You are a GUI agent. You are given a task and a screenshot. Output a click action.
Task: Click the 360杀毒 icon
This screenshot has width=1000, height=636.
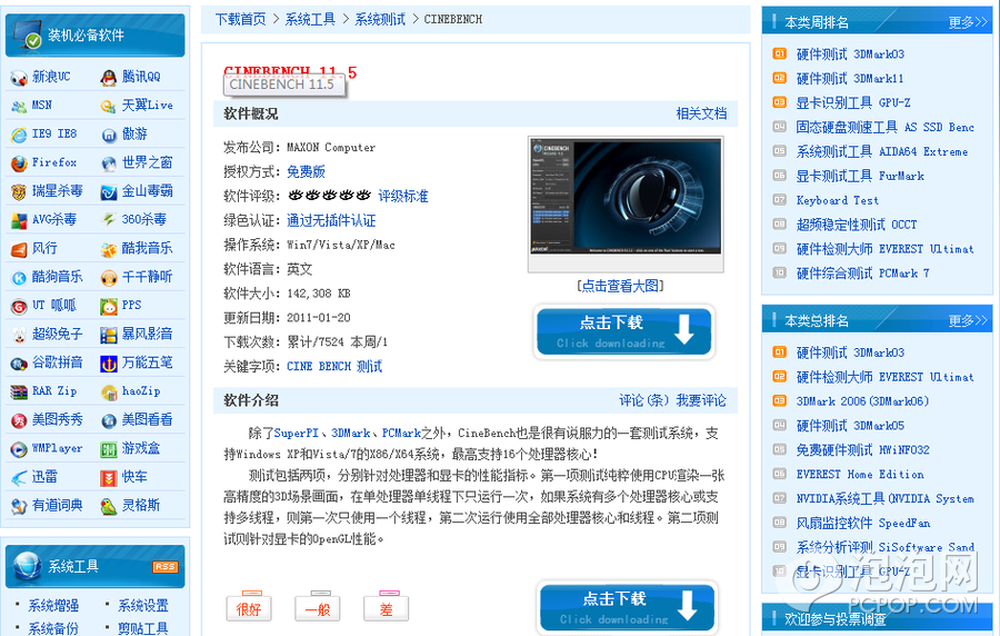coord(109,221)
